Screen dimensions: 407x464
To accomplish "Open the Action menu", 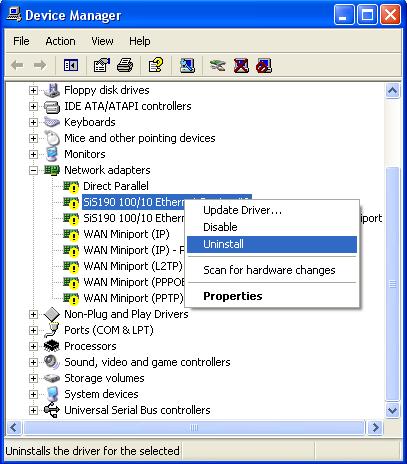I will [x=60, y=41].
